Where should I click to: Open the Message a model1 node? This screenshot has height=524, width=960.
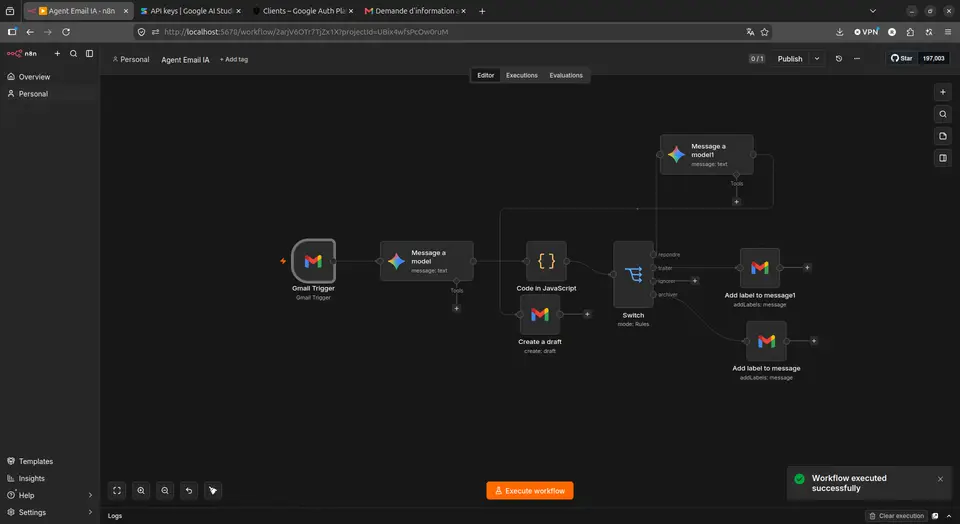pyautogui.click(x=707, y=154)
